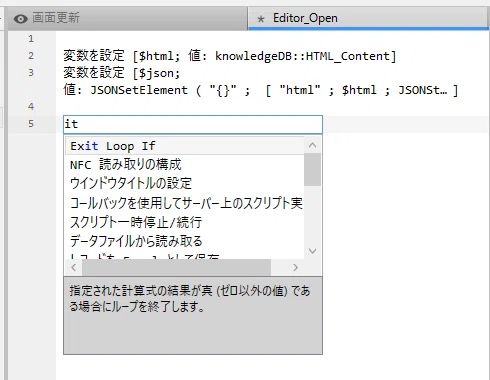Select the Editor_Open tab
The image size is (490, 380).
tap(368, 18)
